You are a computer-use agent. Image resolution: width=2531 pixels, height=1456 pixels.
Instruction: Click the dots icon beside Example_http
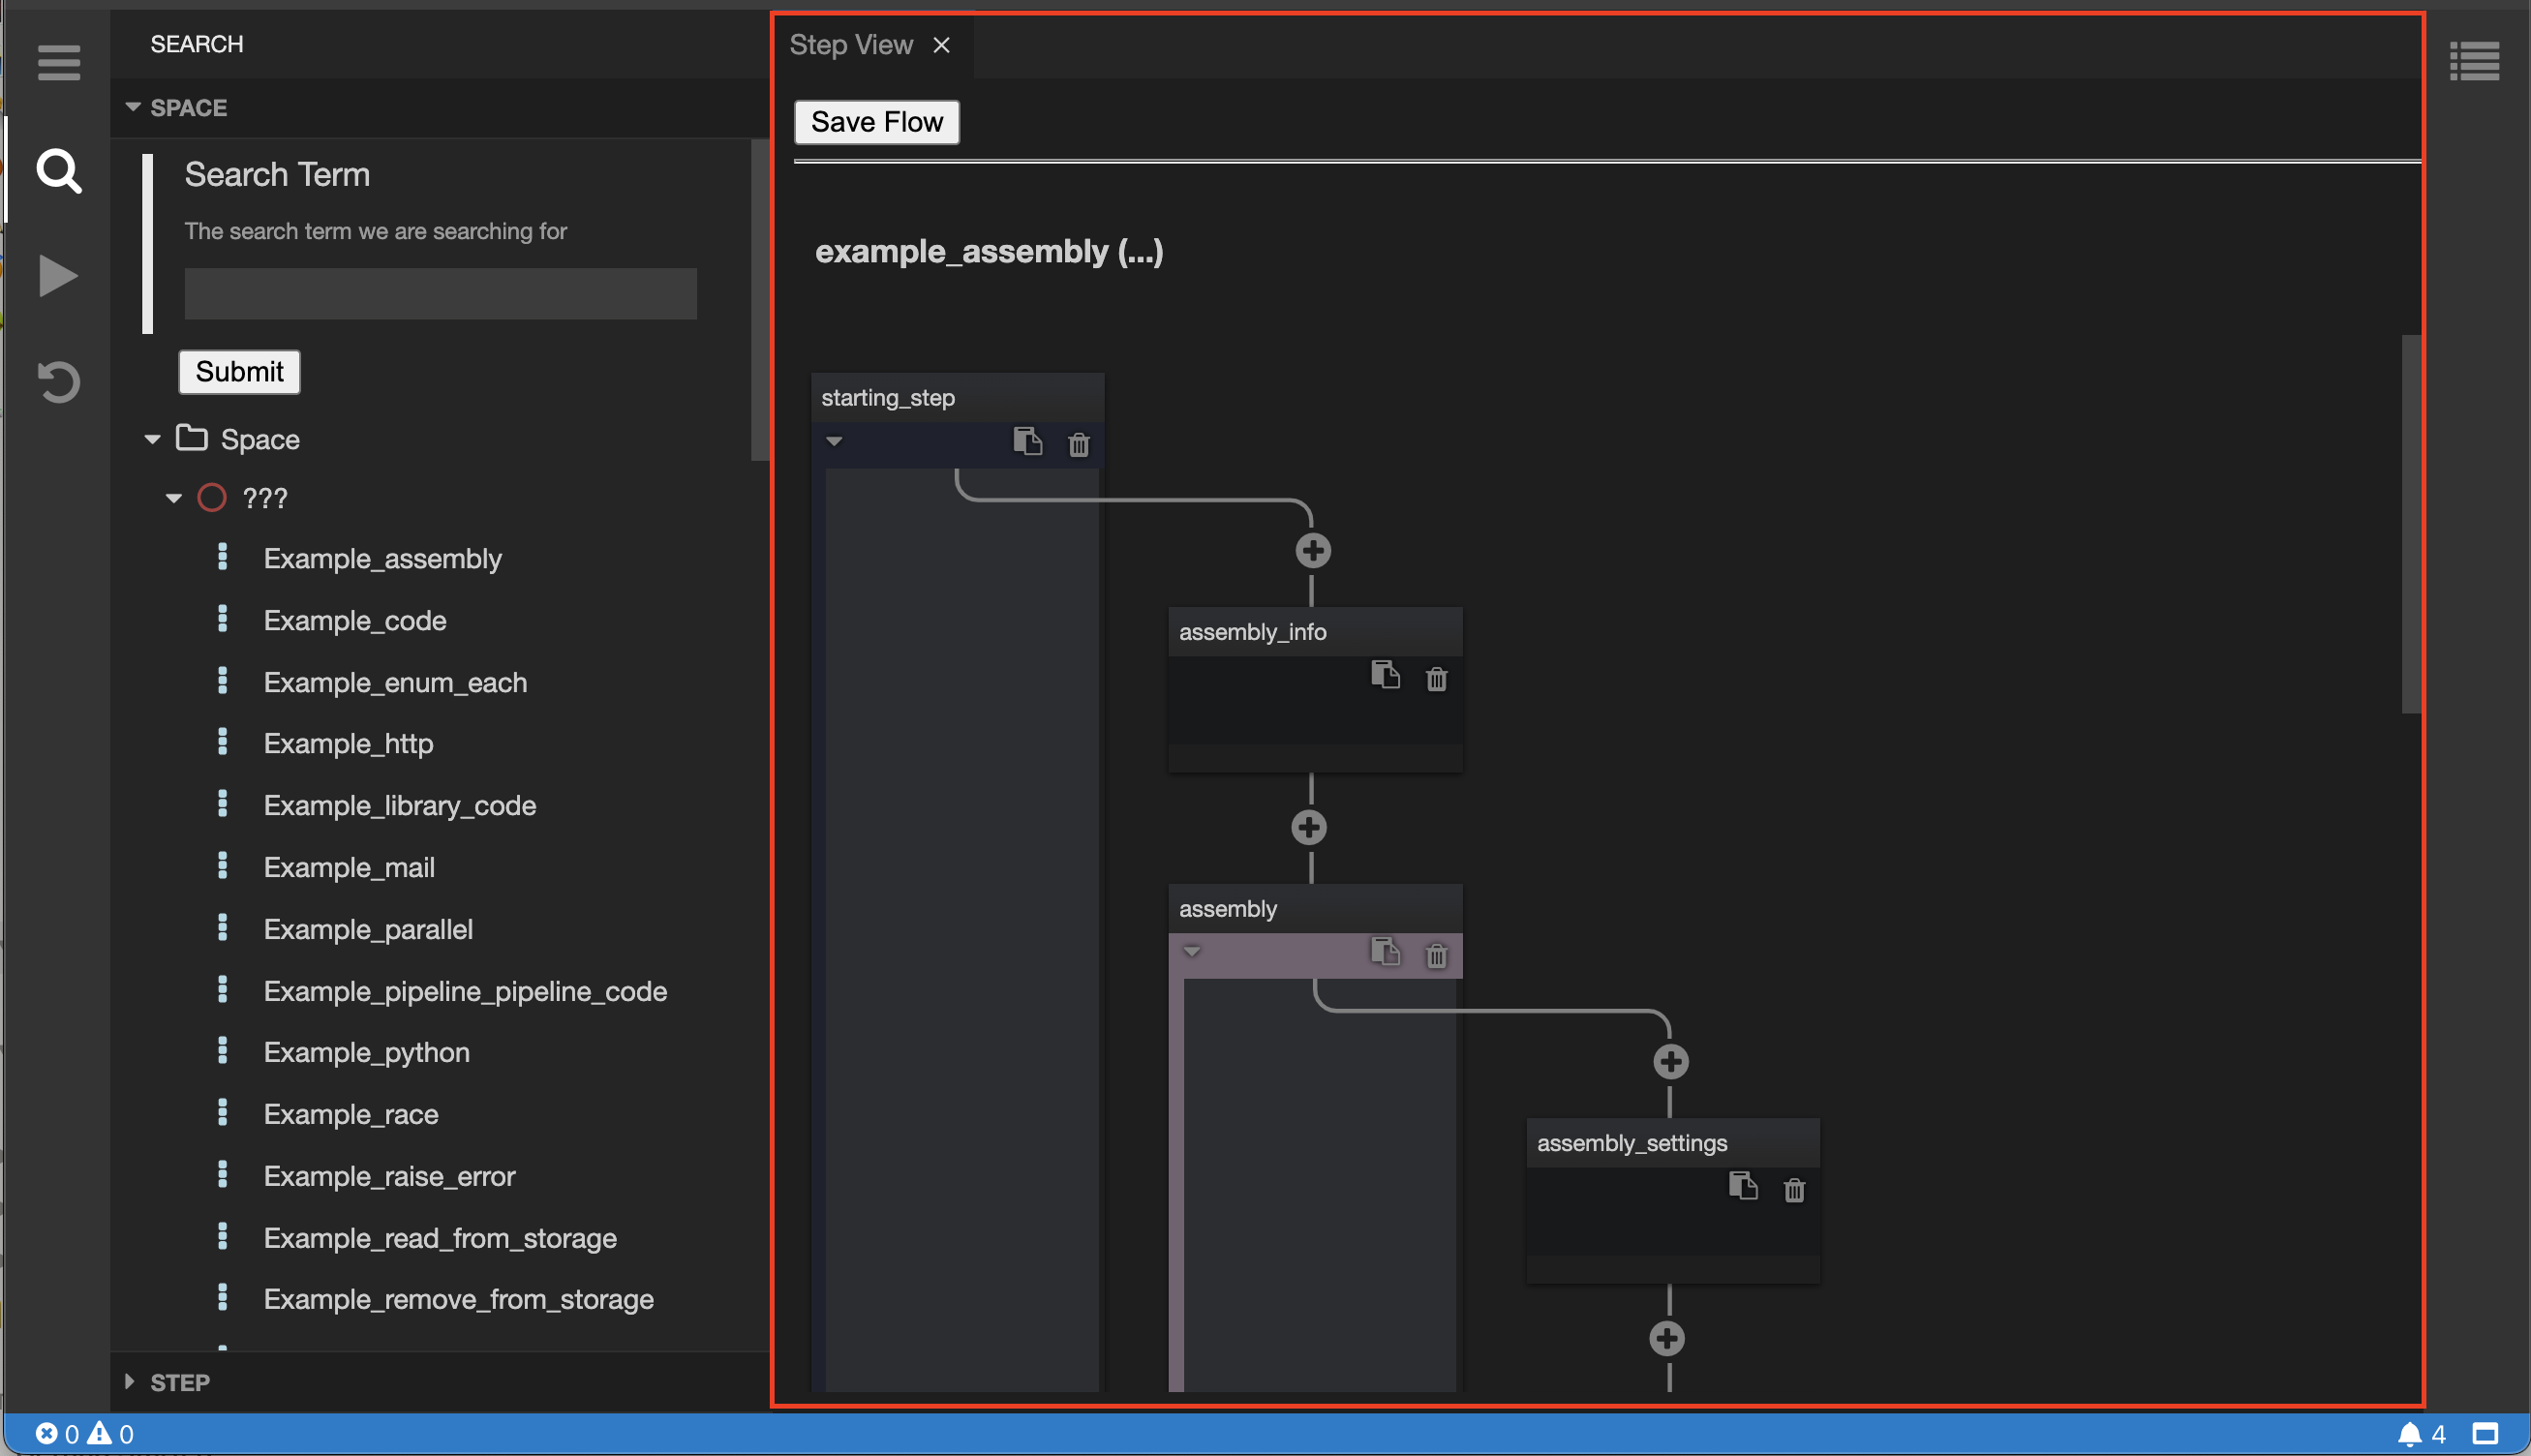click(222, 741)
